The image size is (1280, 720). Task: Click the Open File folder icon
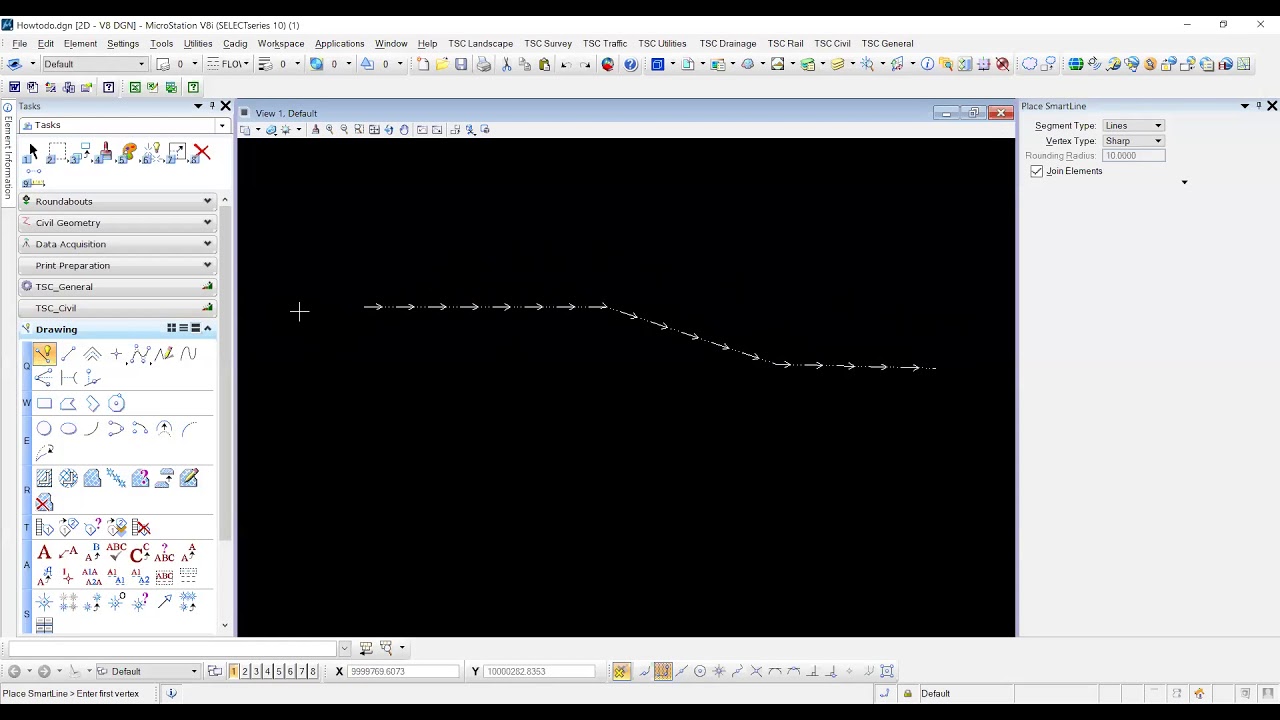442,64
